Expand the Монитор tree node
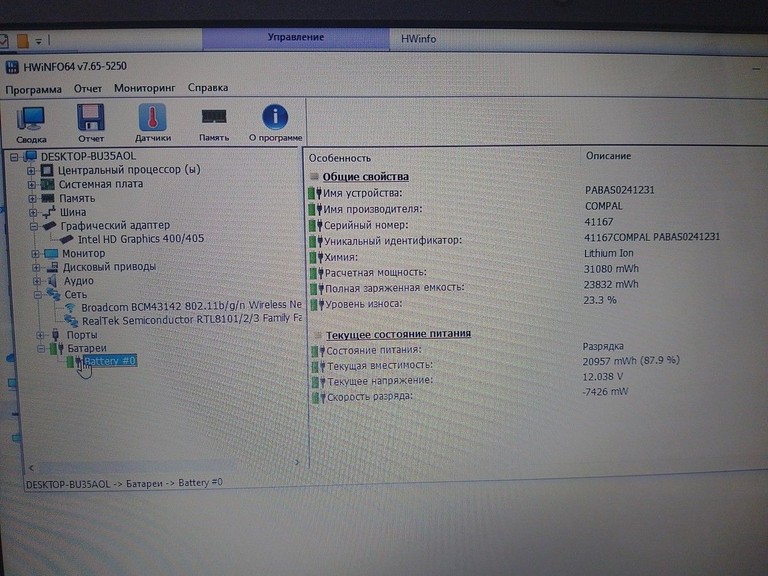This screenshot has width=768, height=576. [x=35, y=254]
